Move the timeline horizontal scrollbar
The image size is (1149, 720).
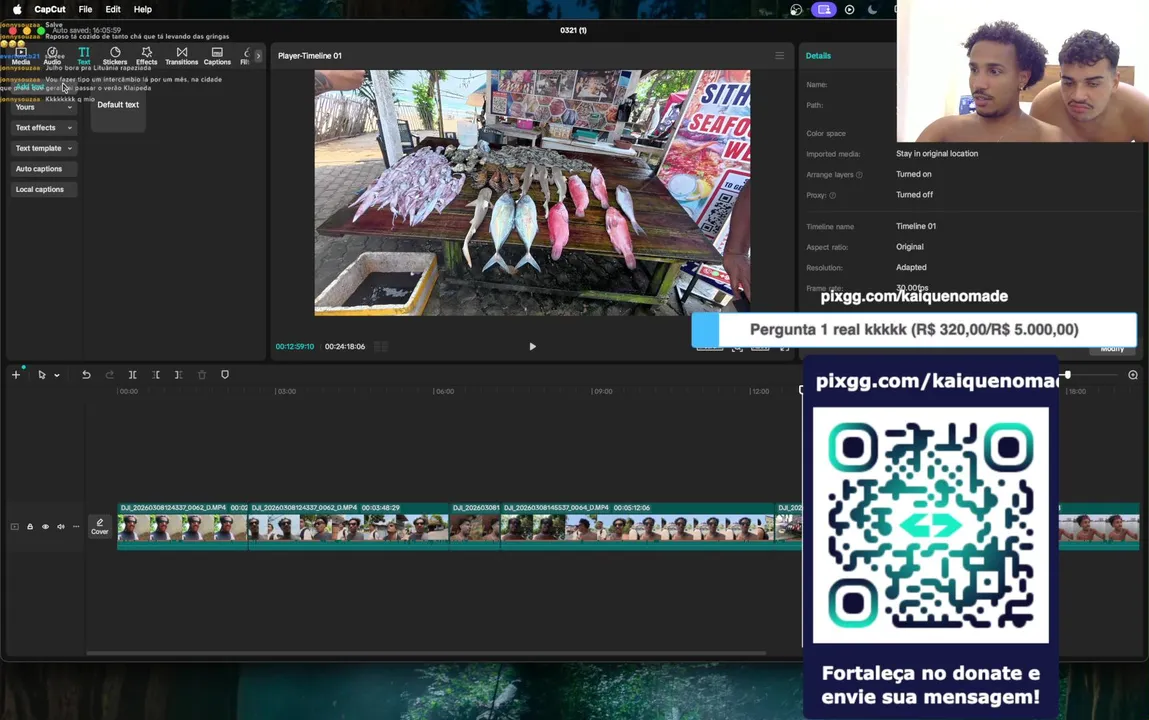[x=426, y=653]
